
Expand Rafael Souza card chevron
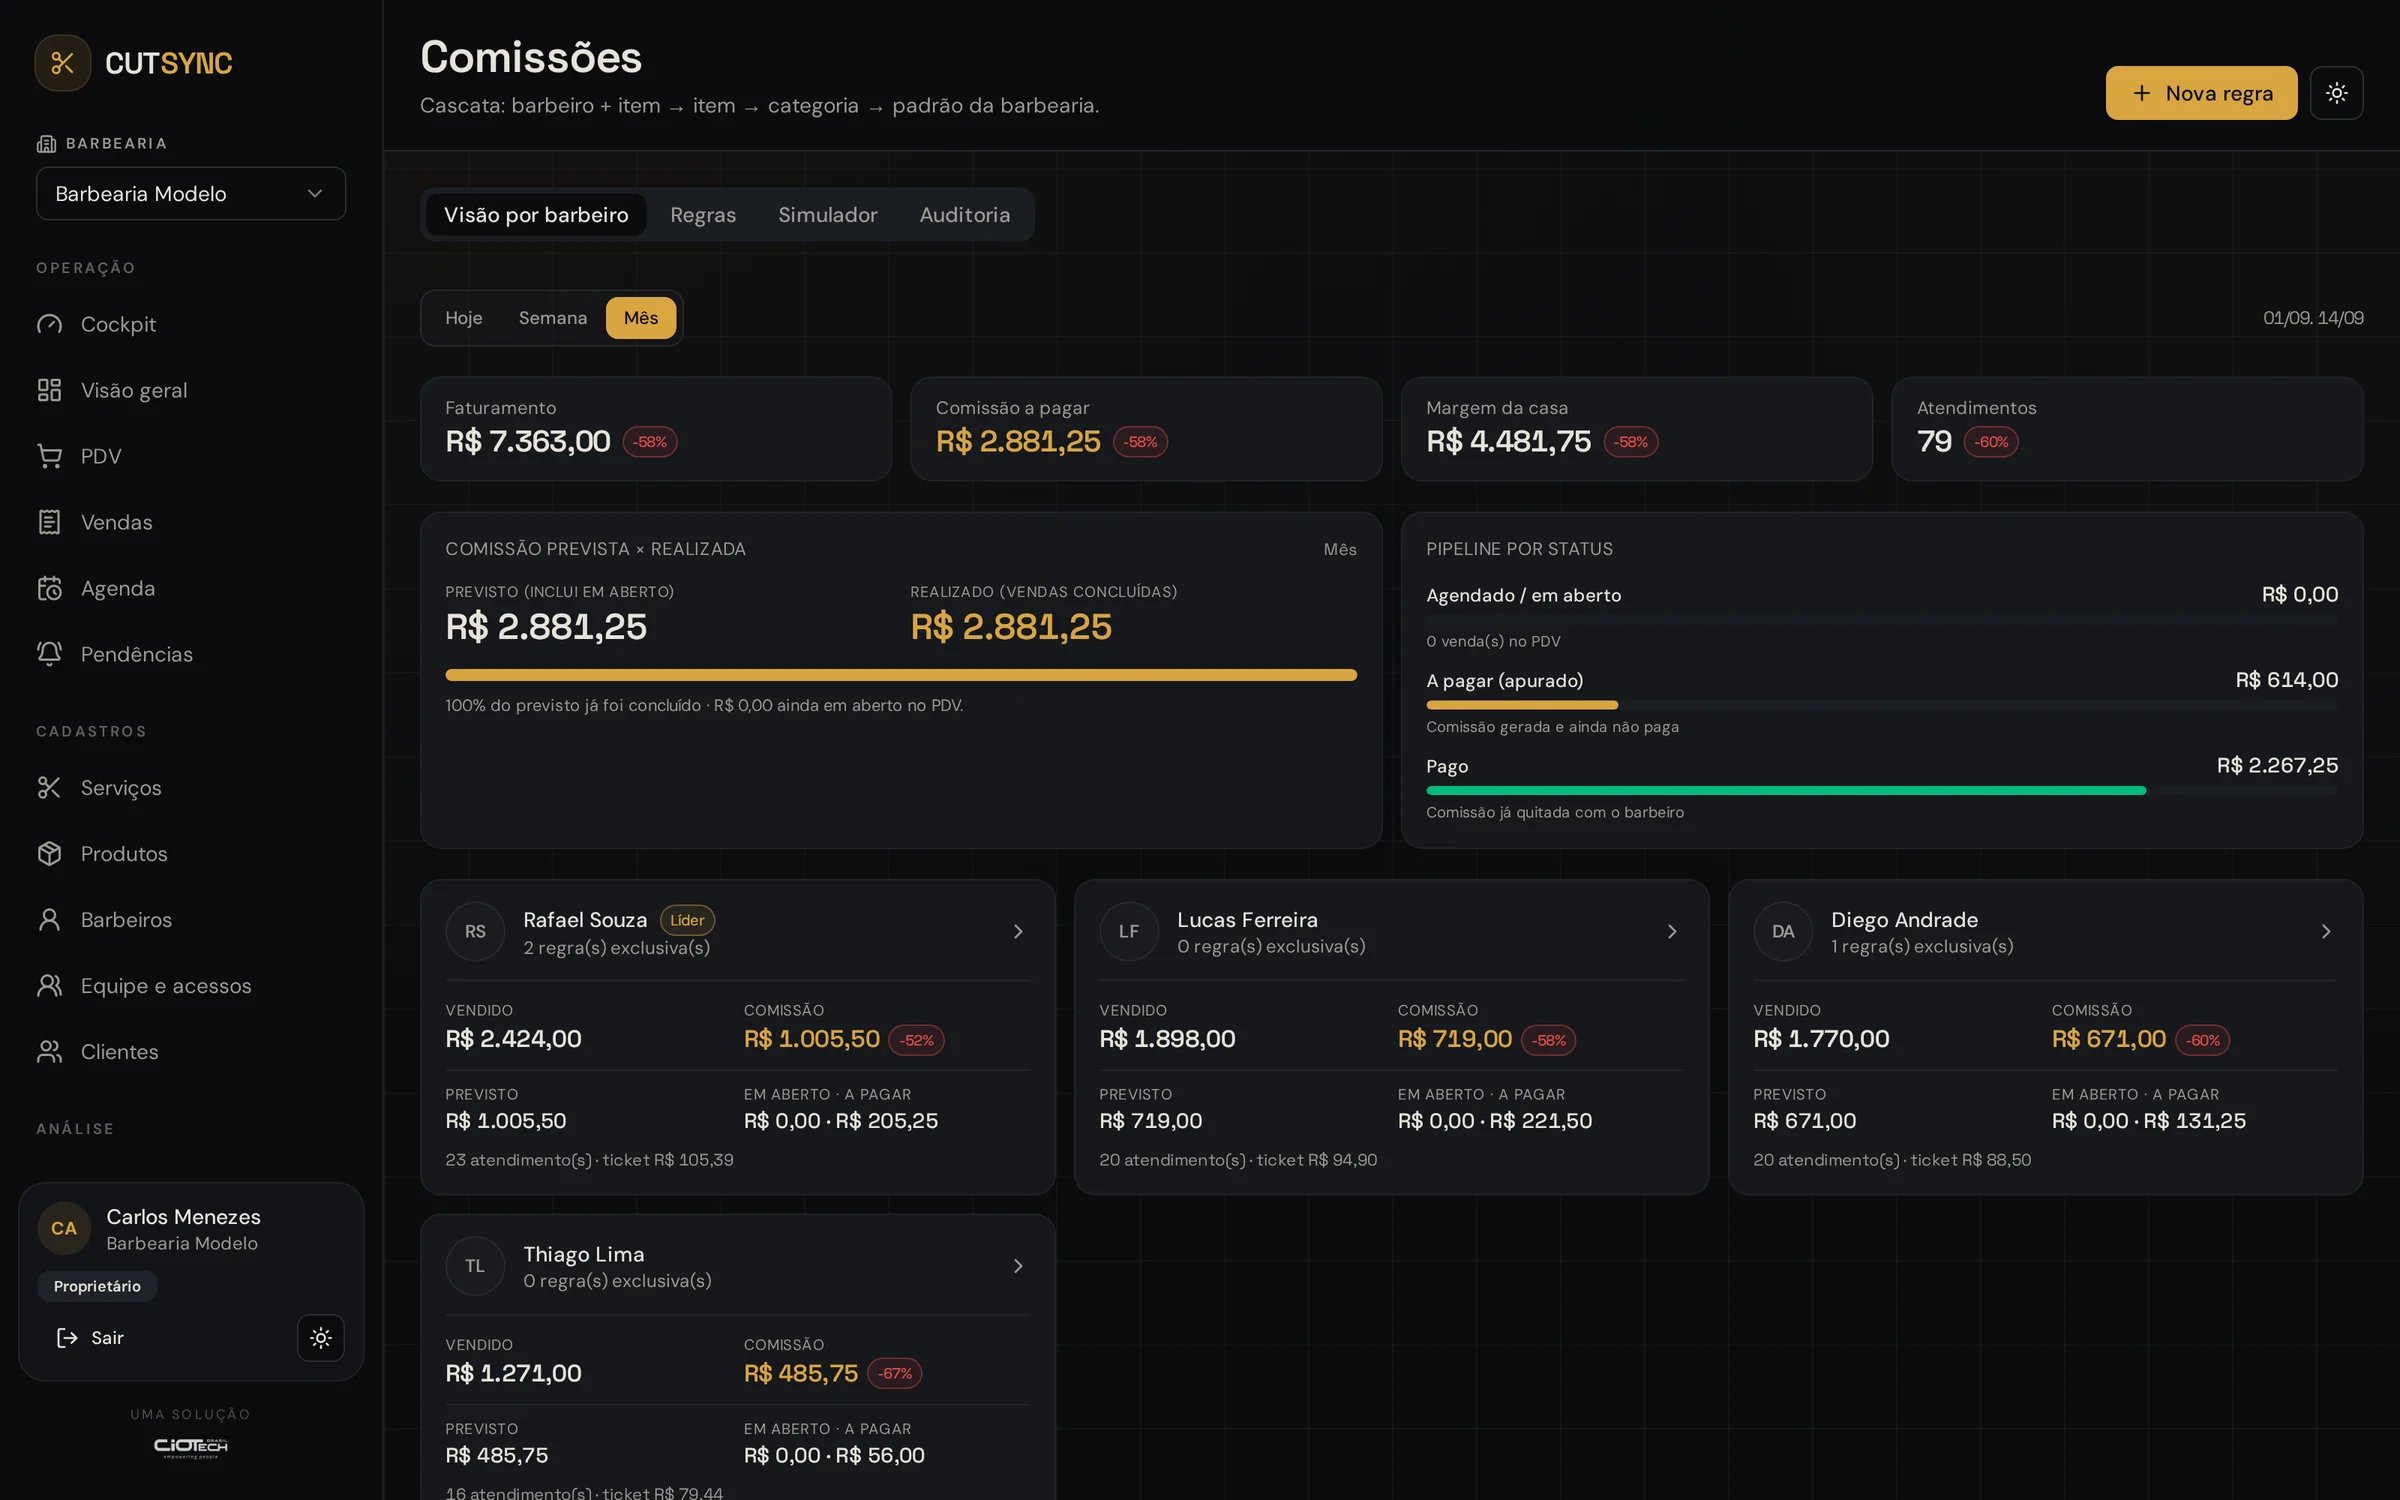point(1018,932)
